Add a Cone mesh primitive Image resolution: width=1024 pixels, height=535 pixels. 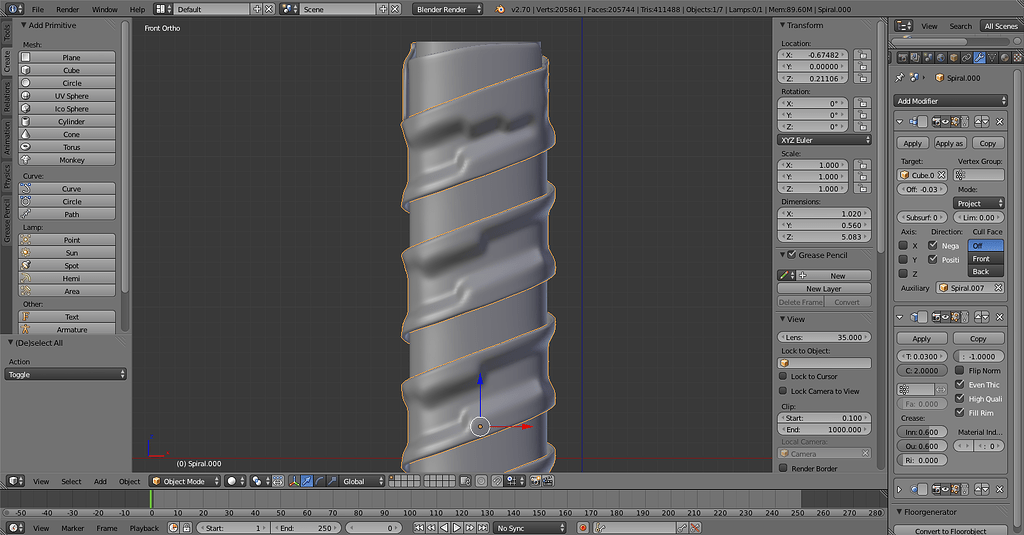point(67,135)
